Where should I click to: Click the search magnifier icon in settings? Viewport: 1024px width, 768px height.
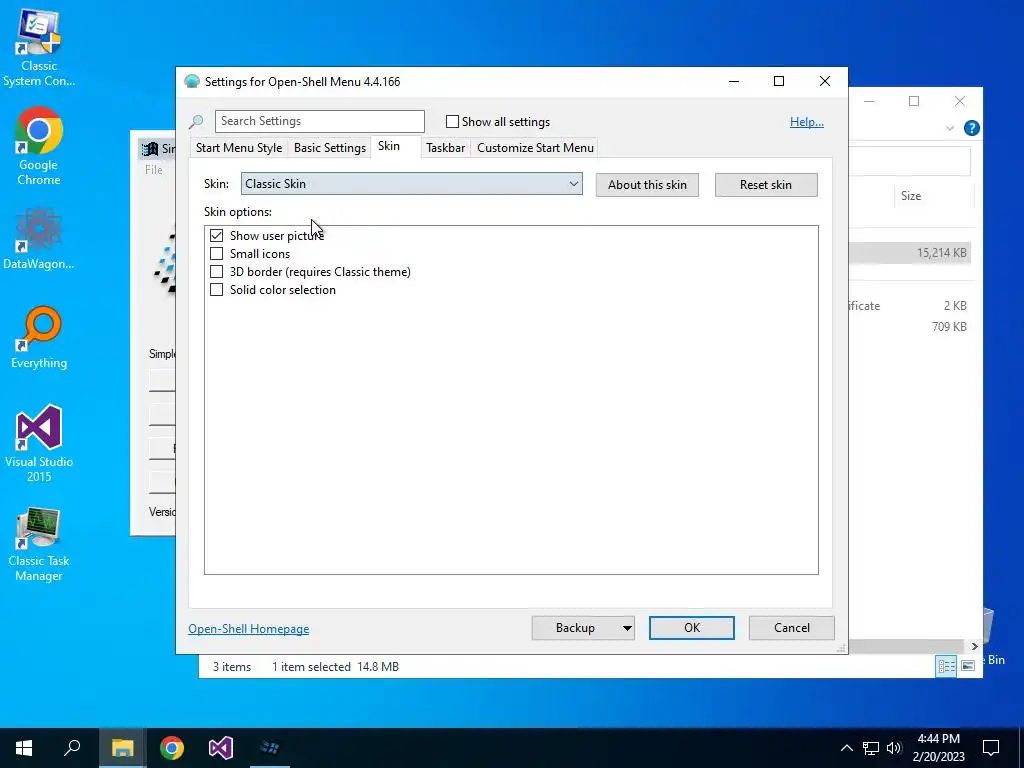(x=196, y=121)
